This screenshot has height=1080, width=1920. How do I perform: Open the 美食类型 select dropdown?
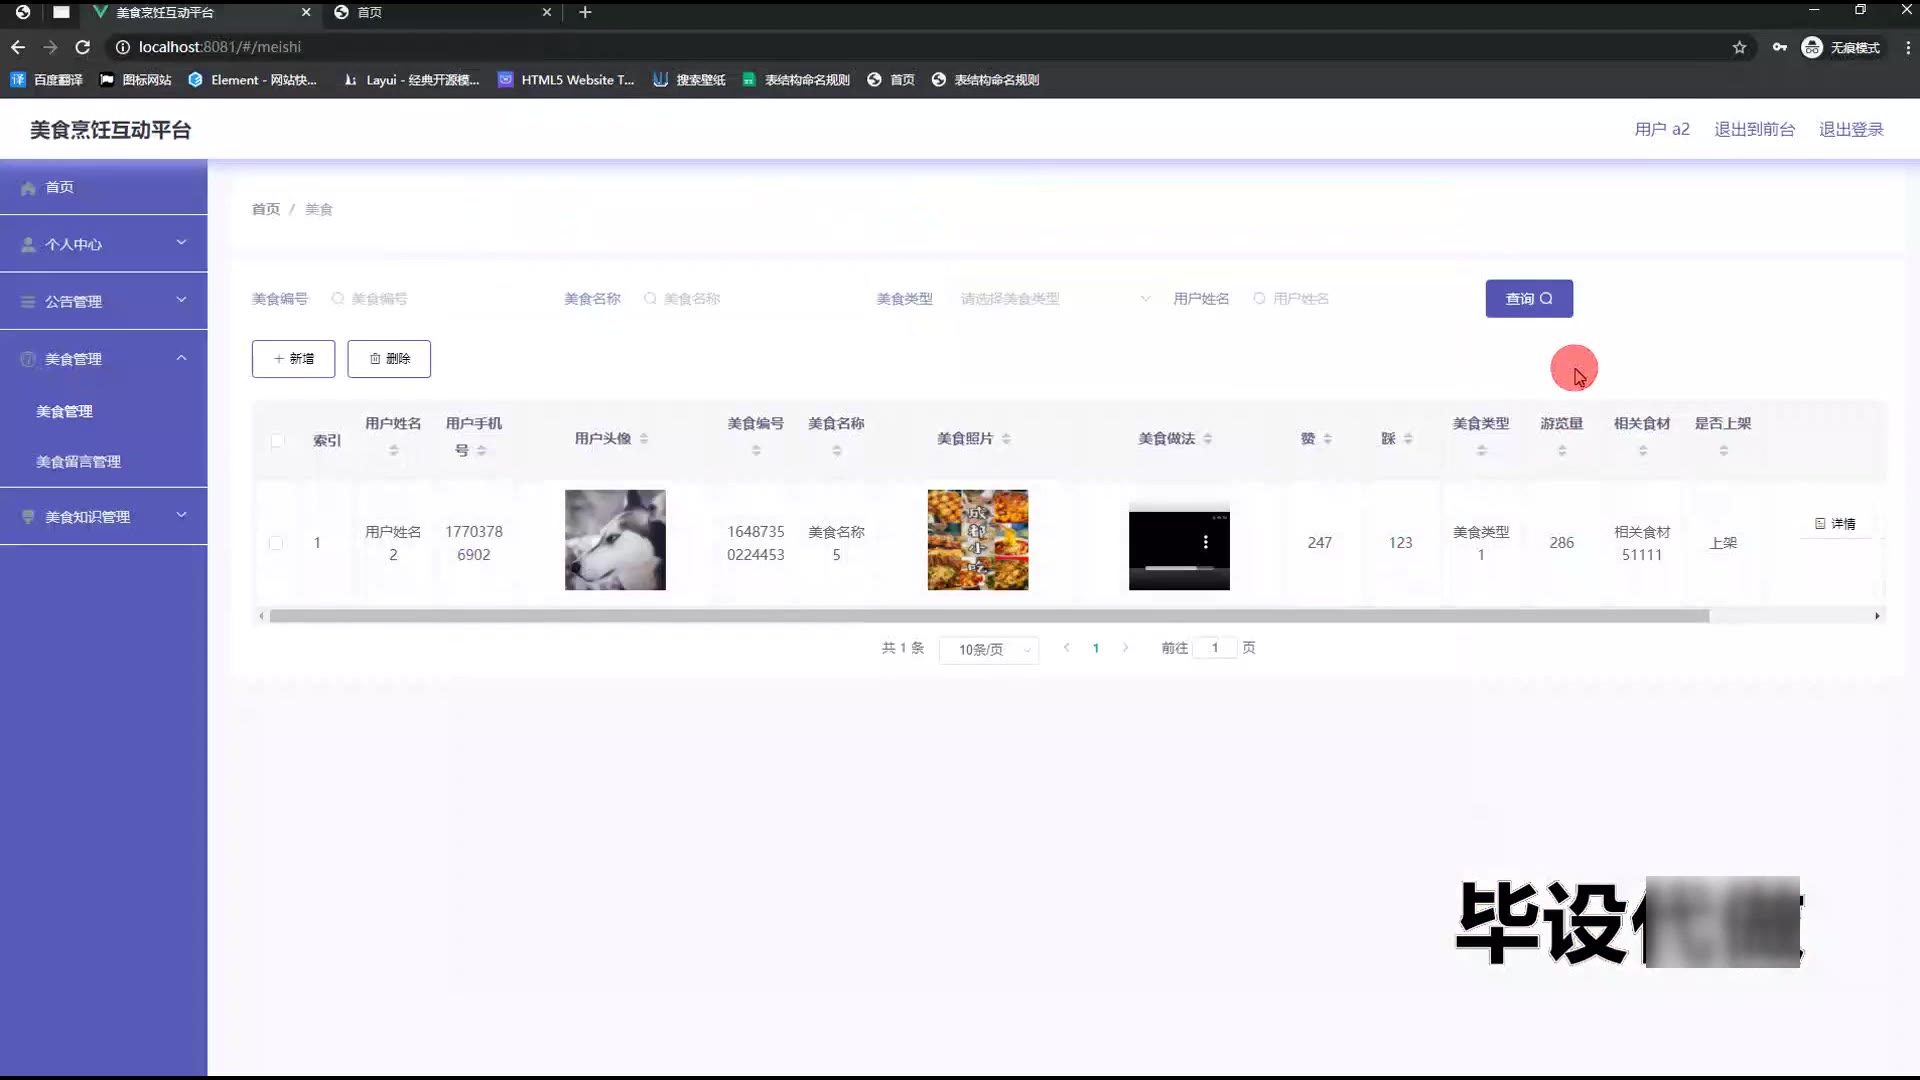pyautogui.click(x=1050, y=299)
